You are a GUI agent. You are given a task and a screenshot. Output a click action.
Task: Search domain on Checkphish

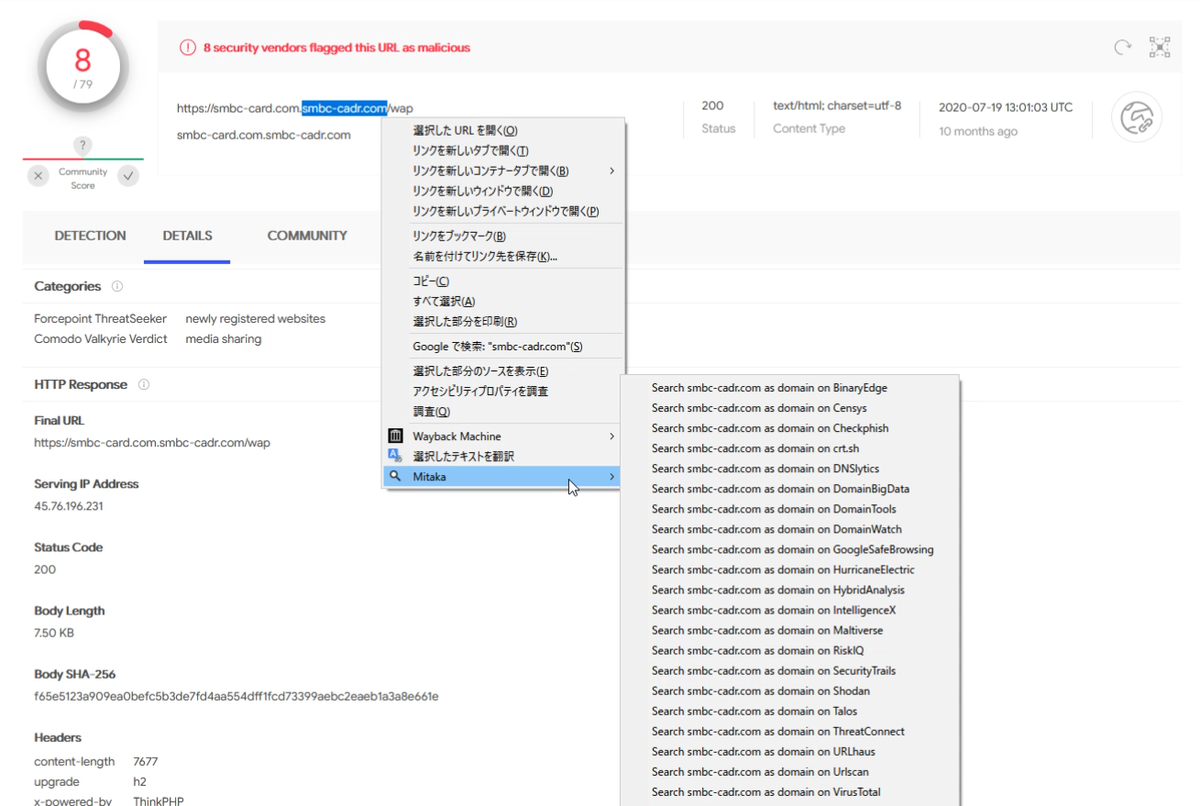(790, 428)
